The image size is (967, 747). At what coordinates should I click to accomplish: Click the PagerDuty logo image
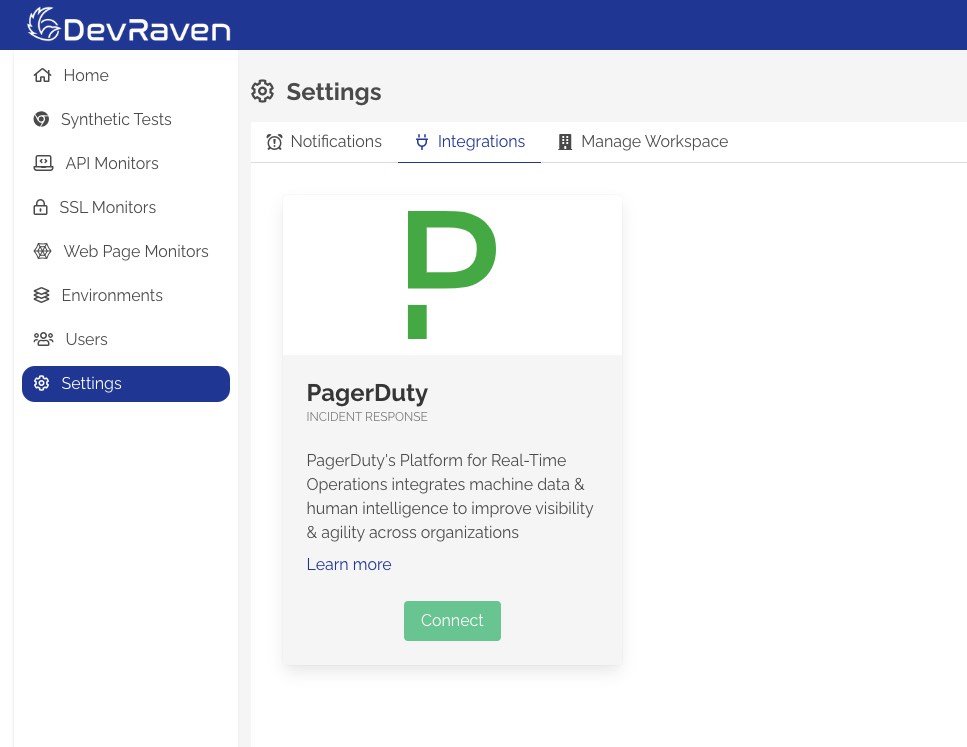[x=452, y=274]
